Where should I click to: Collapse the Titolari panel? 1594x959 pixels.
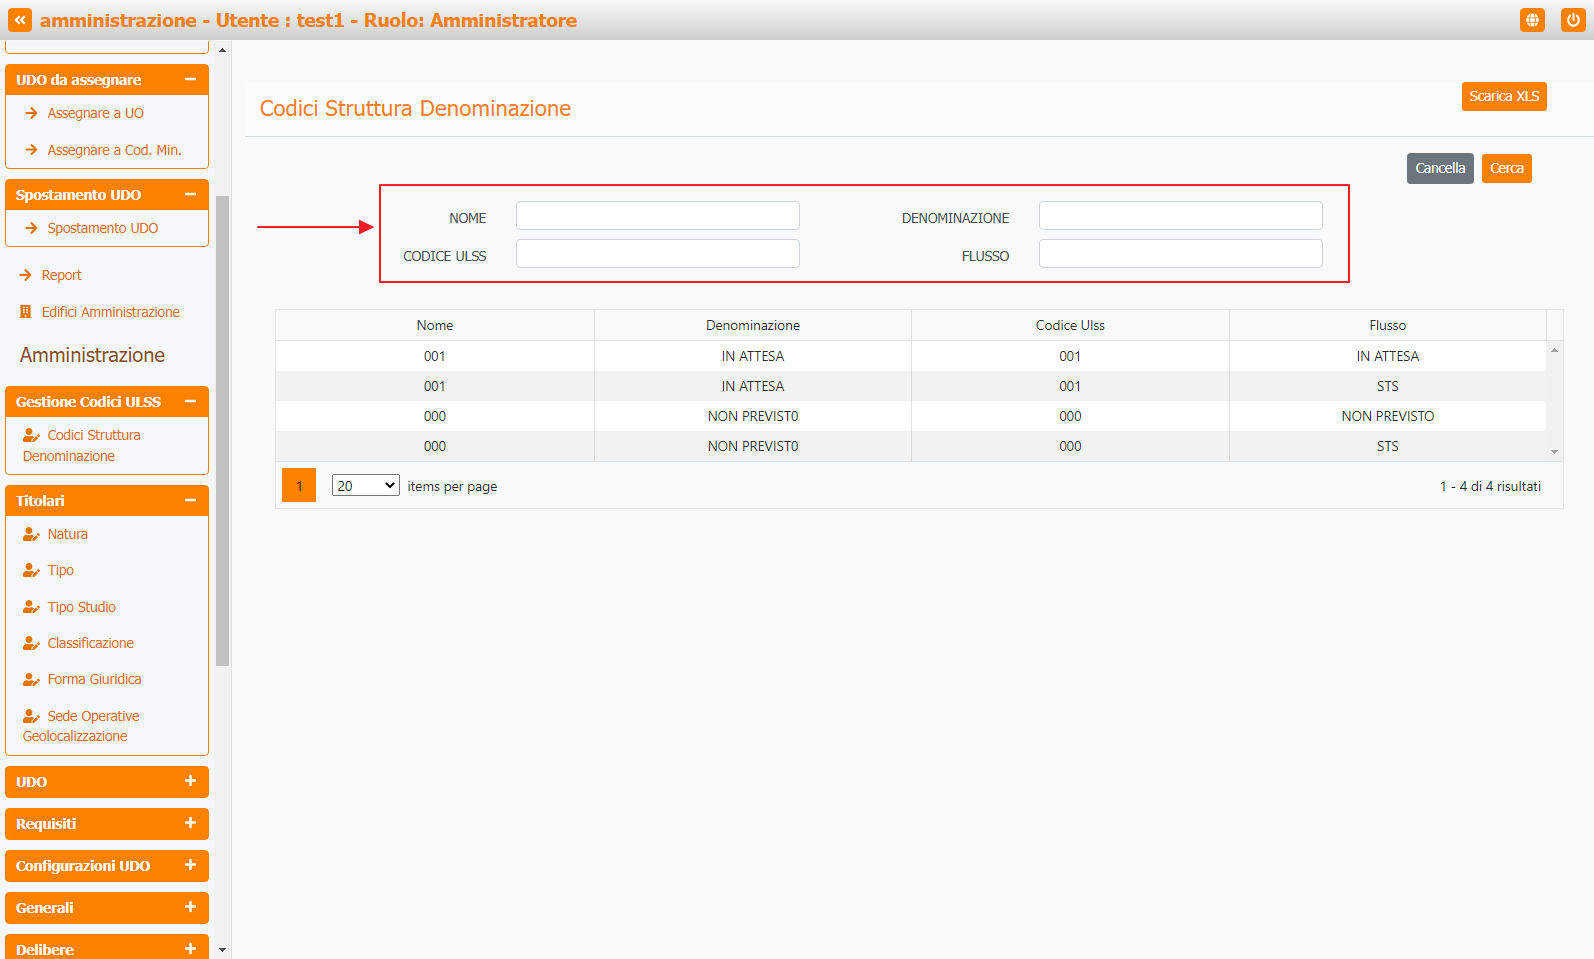190,500
